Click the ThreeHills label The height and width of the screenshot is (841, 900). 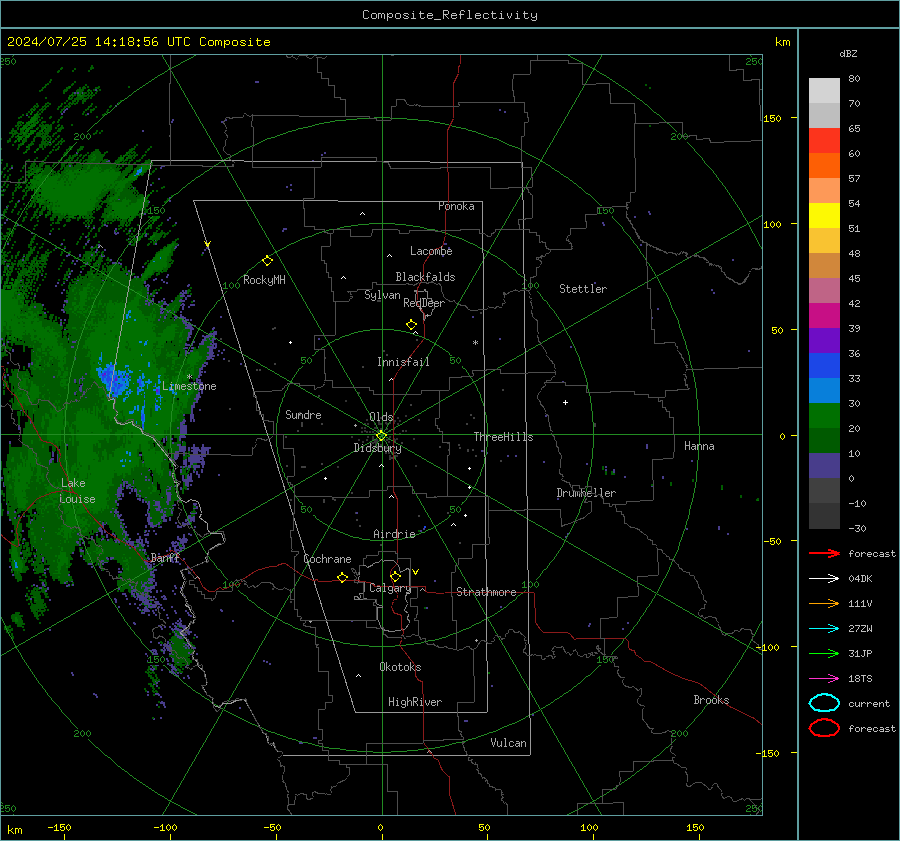coord(503,437)
